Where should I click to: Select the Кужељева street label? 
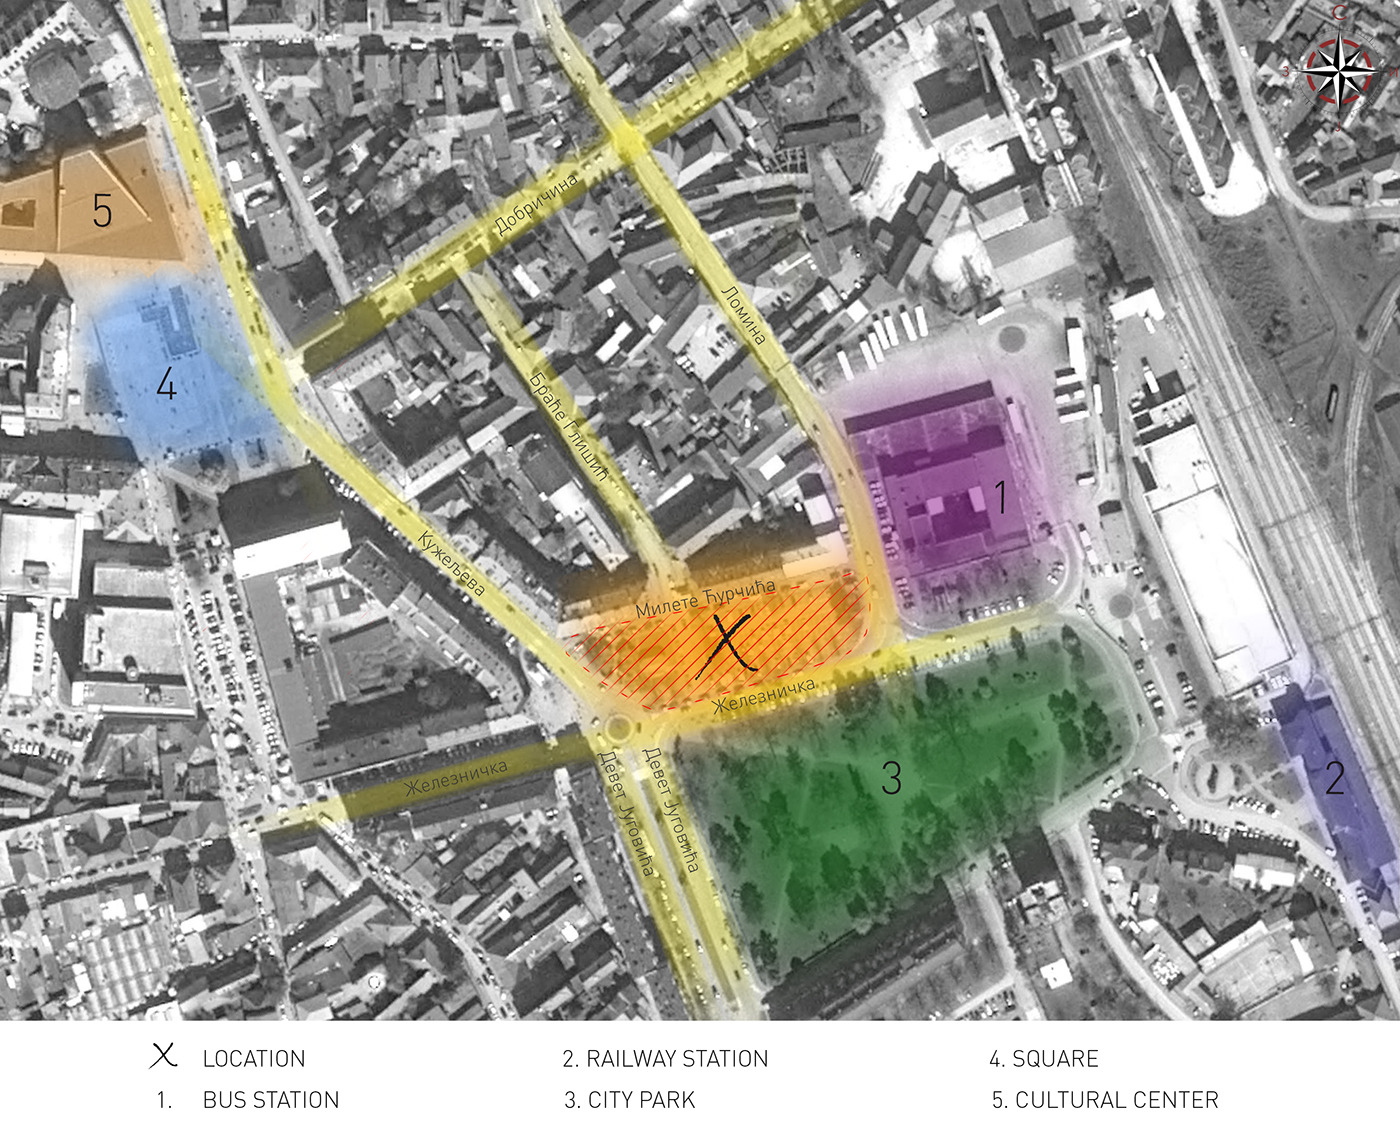452,564
